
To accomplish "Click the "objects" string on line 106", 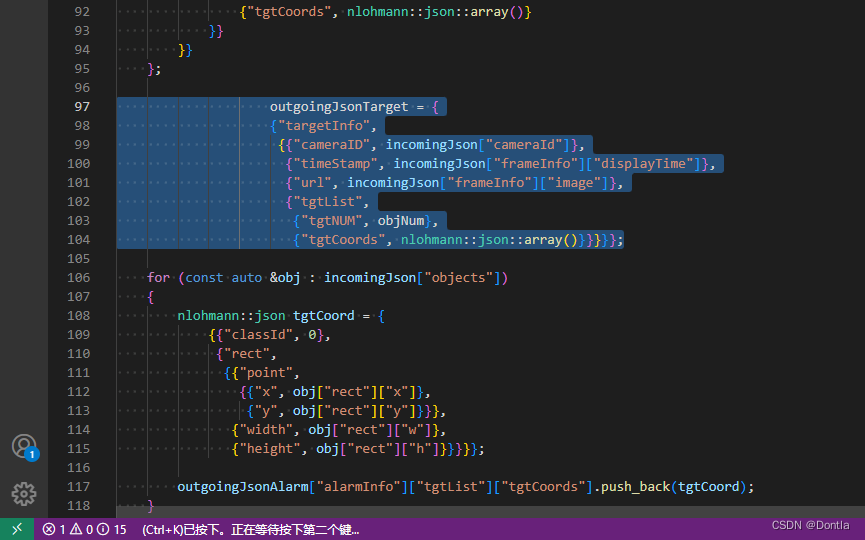I will point(459,277).
